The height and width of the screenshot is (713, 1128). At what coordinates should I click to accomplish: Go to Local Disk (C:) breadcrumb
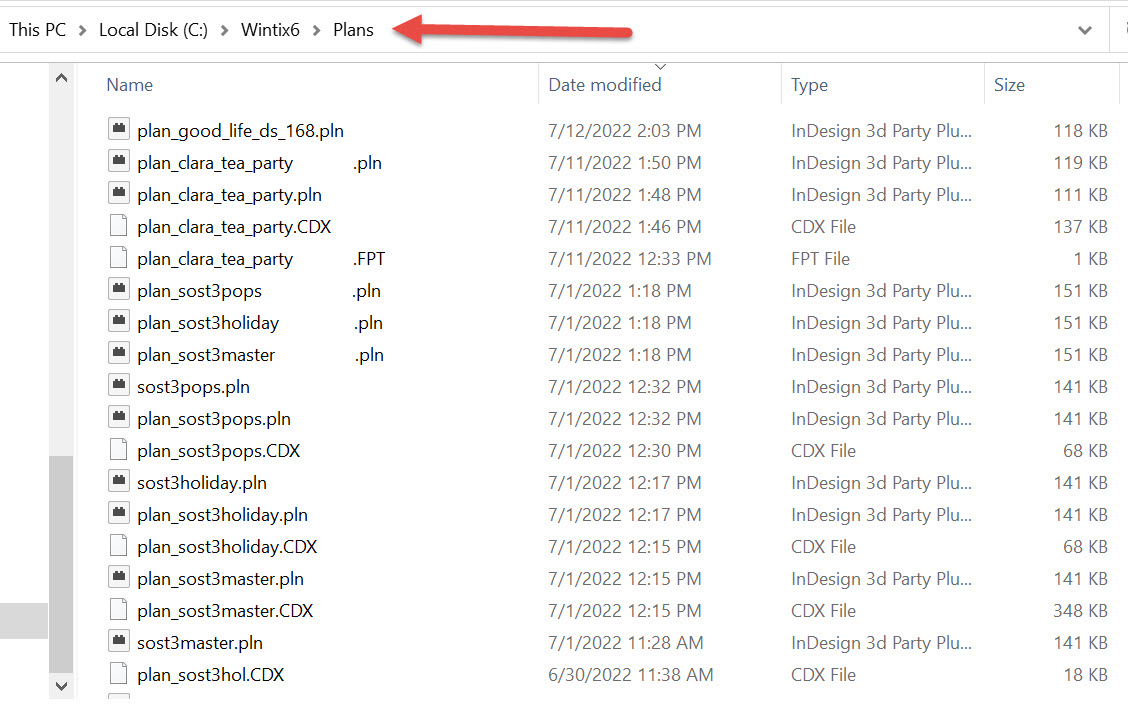click(153, 29)
